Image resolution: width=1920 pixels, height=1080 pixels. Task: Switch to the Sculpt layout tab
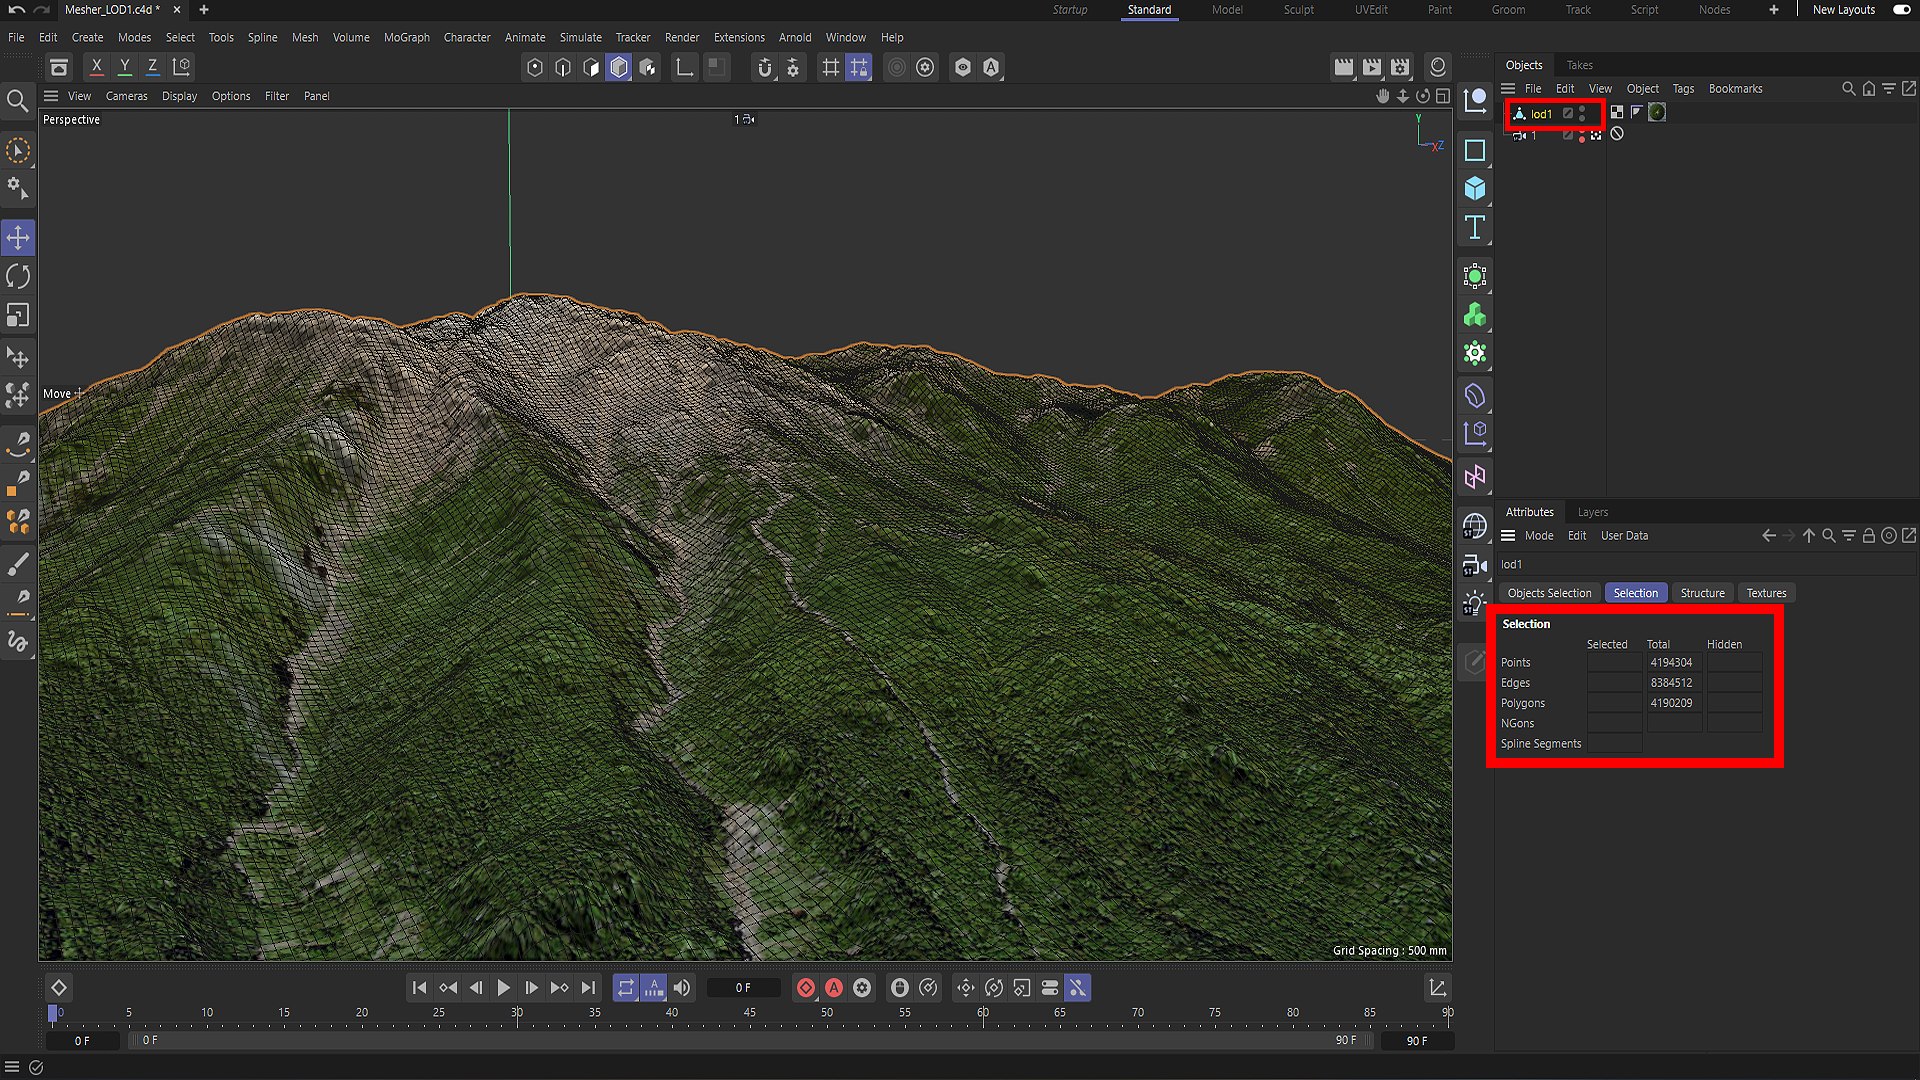[x=1299, y=10]
